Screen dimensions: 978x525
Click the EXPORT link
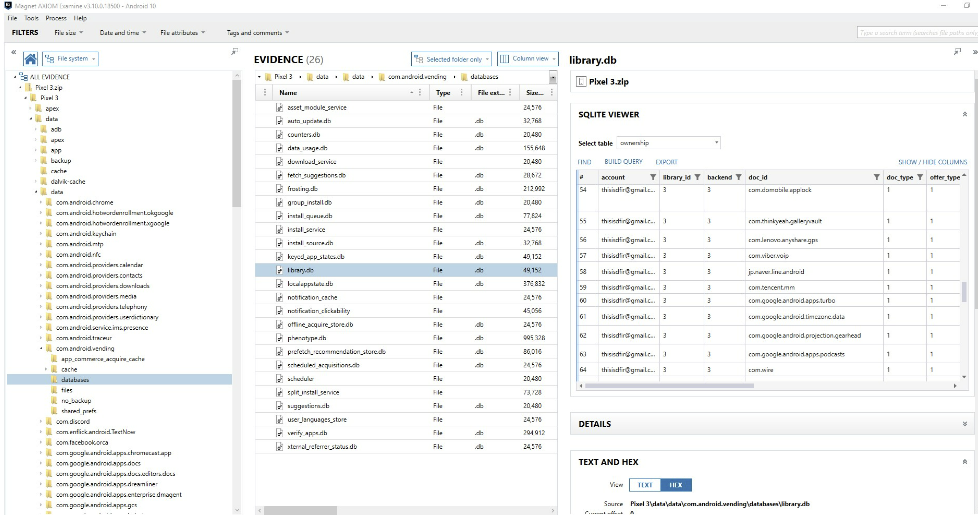click(666, 161)
